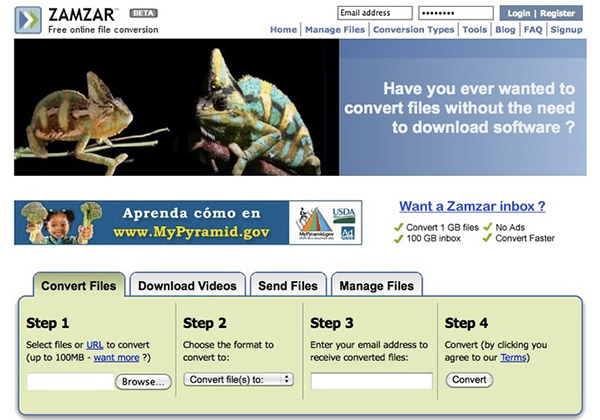The width and height of the screenshot is (600, 420).
Task: Go to Home in the top navigation
Action: pyautogui.click(x=283, y=30)
